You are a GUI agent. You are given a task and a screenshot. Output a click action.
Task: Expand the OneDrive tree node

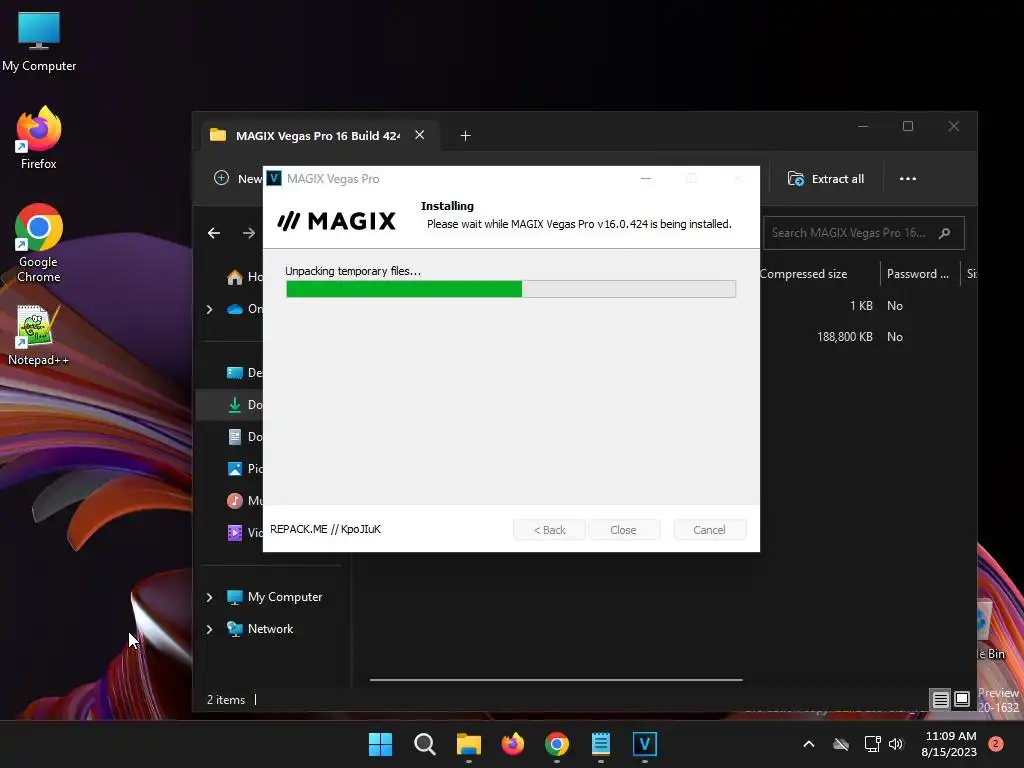(x=209, y=309)
